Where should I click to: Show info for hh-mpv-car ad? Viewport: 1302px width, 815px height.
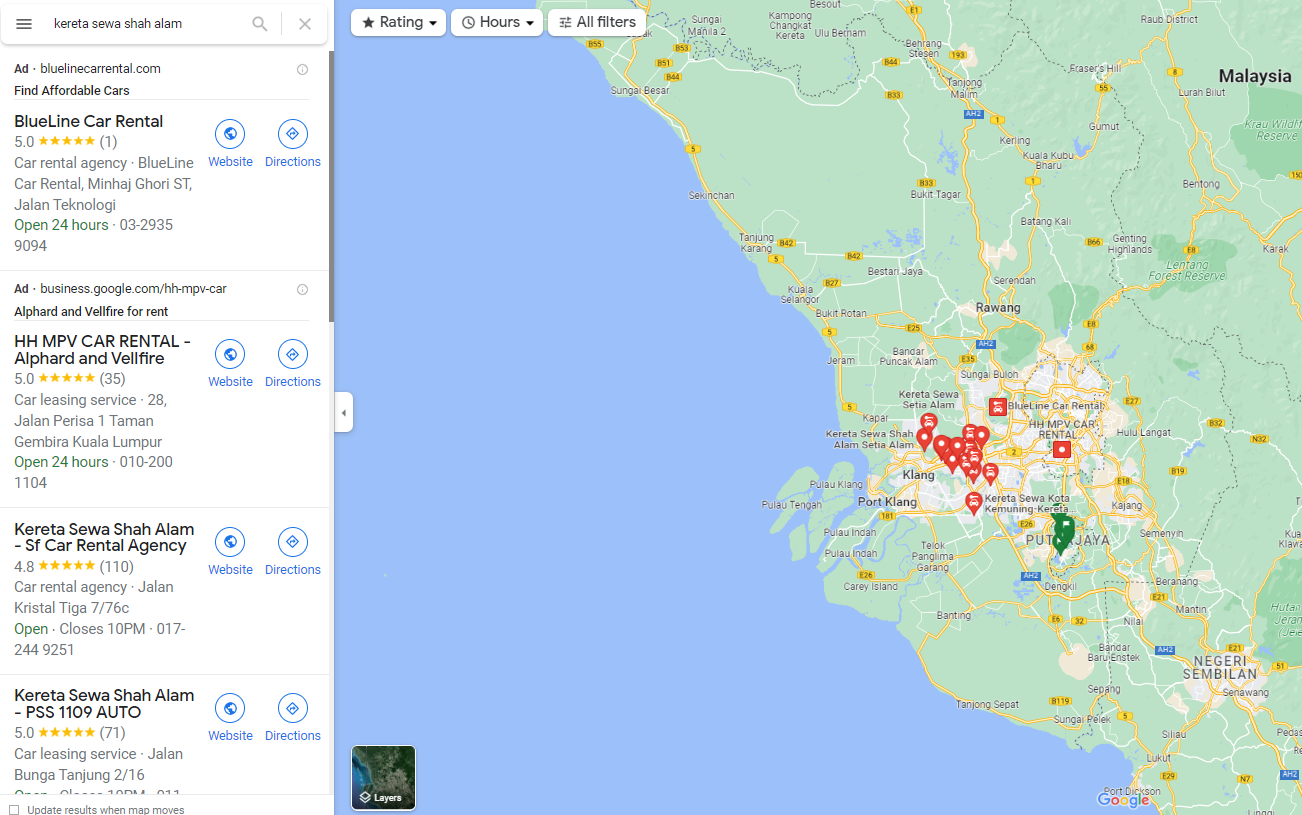point(302,289)
